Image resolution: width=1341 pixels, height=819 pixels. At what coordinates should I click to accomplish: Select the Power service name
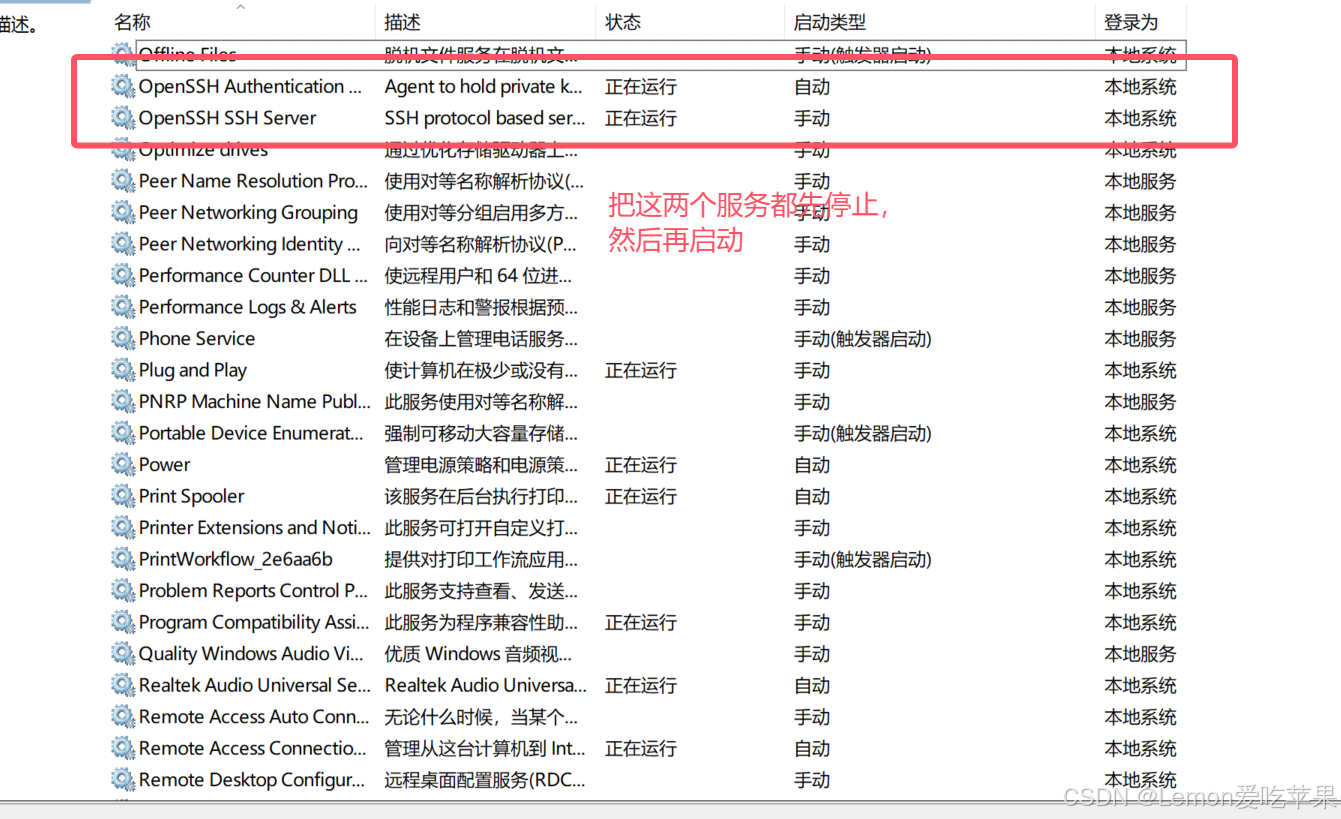[x=164, y=465]
